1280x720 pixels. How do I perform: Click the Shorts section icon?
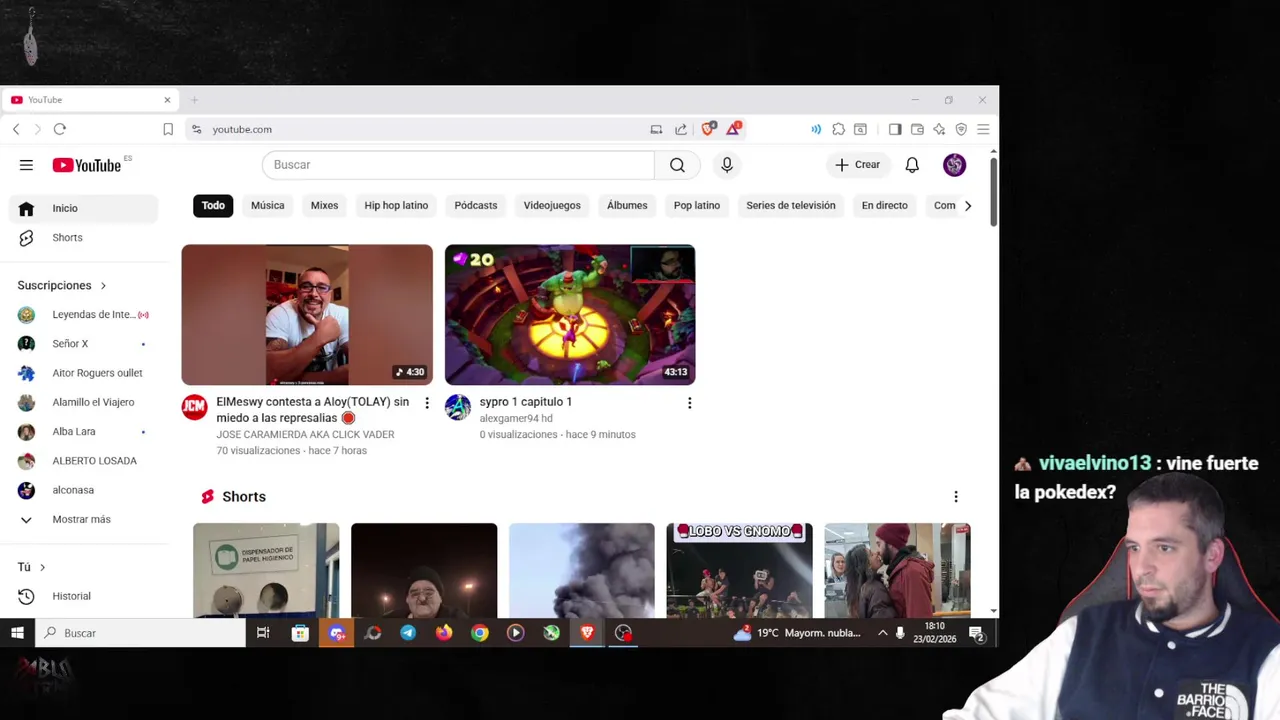(208, 497)
